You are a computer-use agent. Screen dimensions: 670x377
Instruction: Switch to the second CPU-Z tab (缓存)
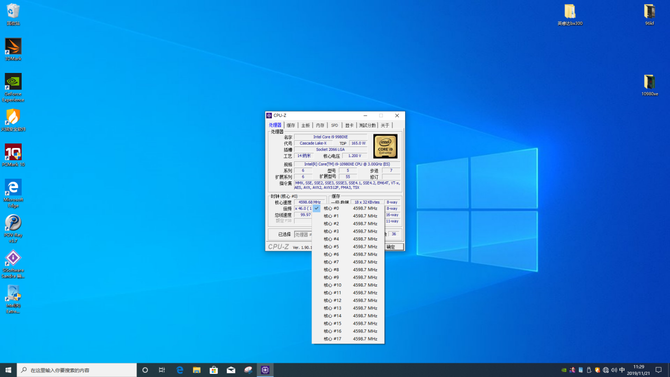click(x=291, y=125)
